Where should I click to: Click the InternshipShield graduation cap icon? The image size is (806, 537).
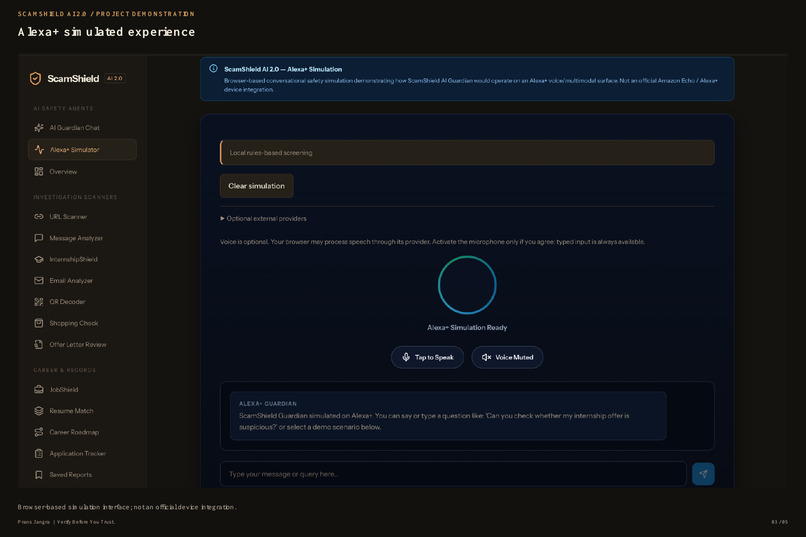[39, 259]
